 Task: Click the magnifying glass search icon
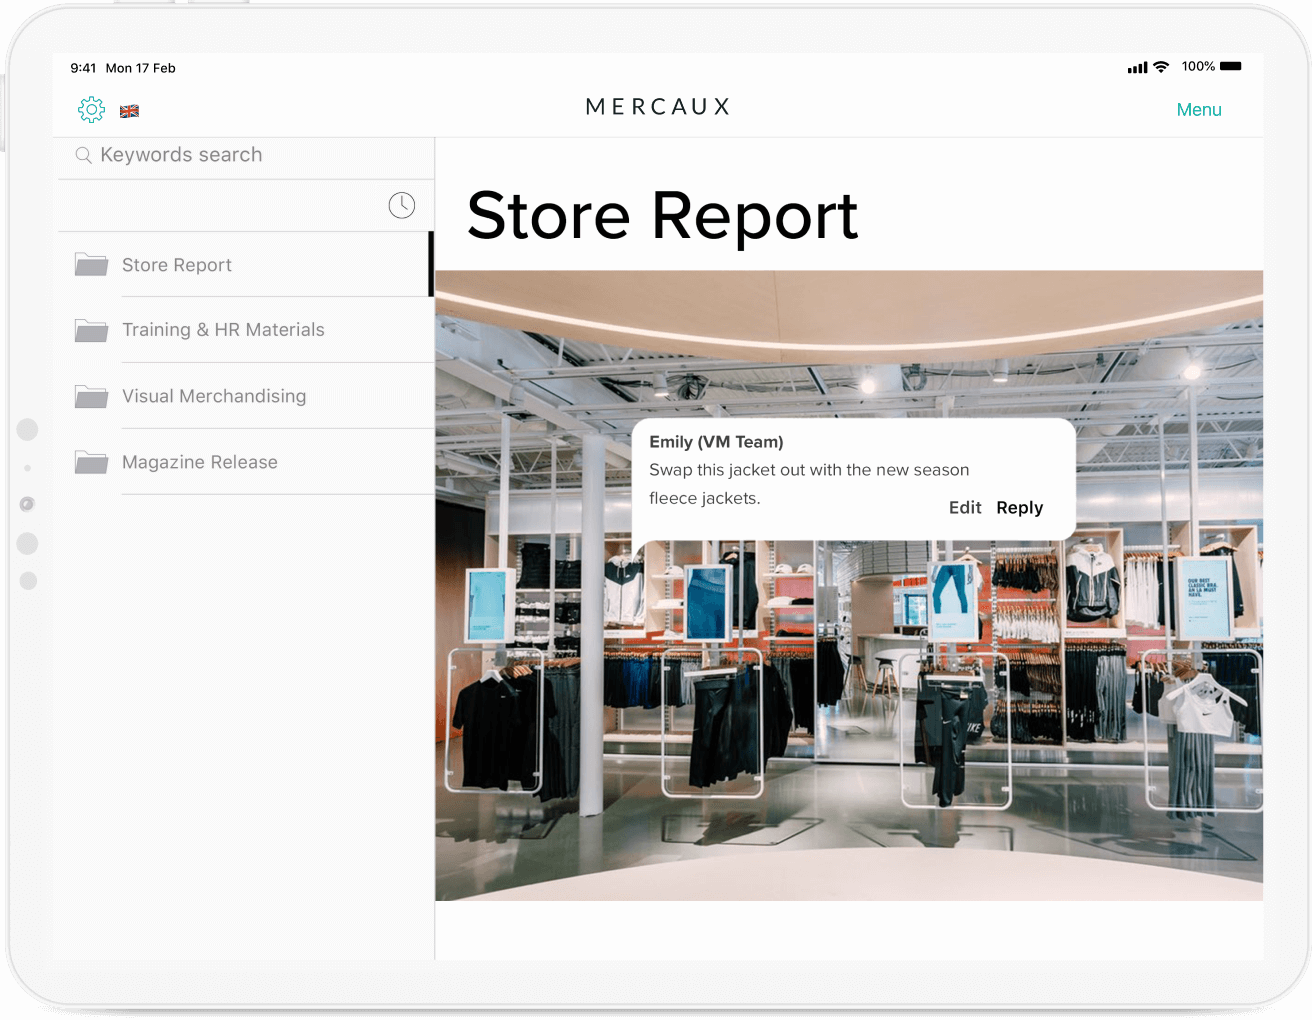pos(84,155)
